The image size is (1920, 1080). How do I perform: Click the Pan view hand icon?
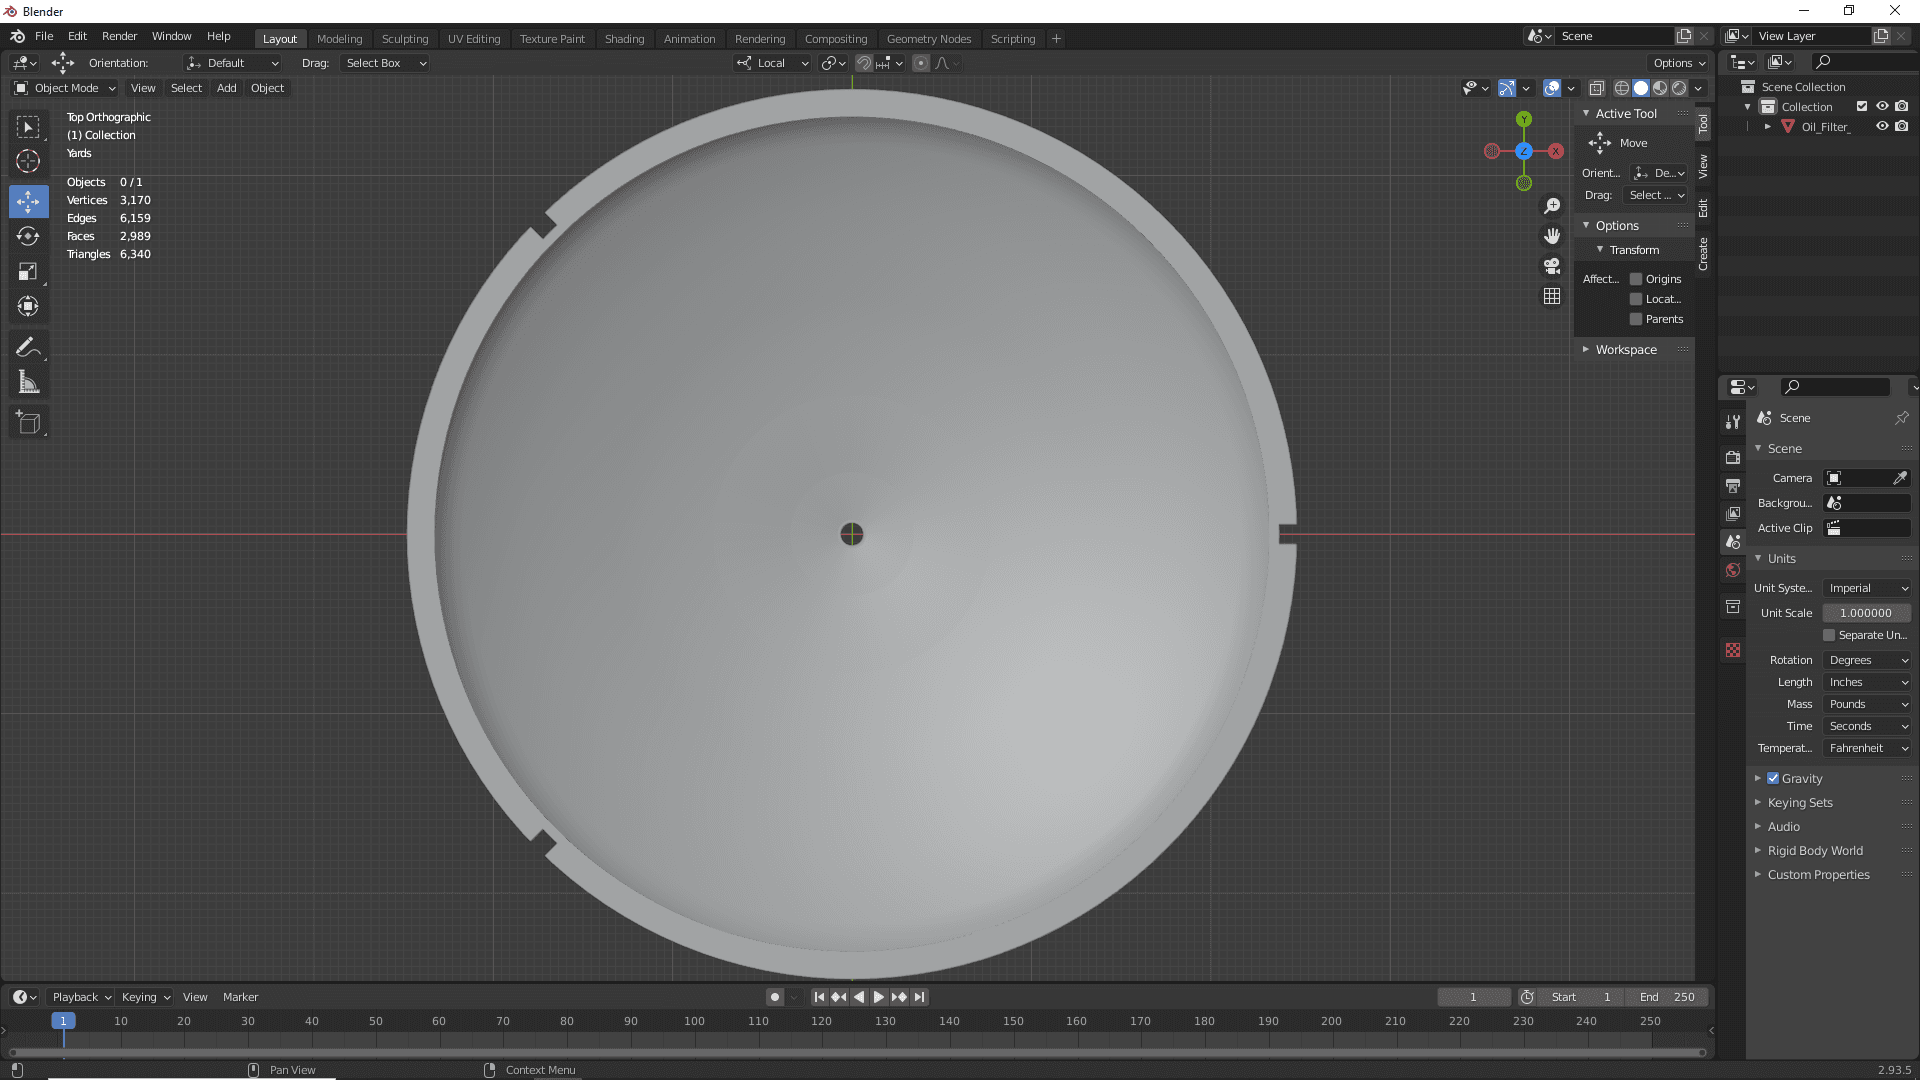point(1552,236)
